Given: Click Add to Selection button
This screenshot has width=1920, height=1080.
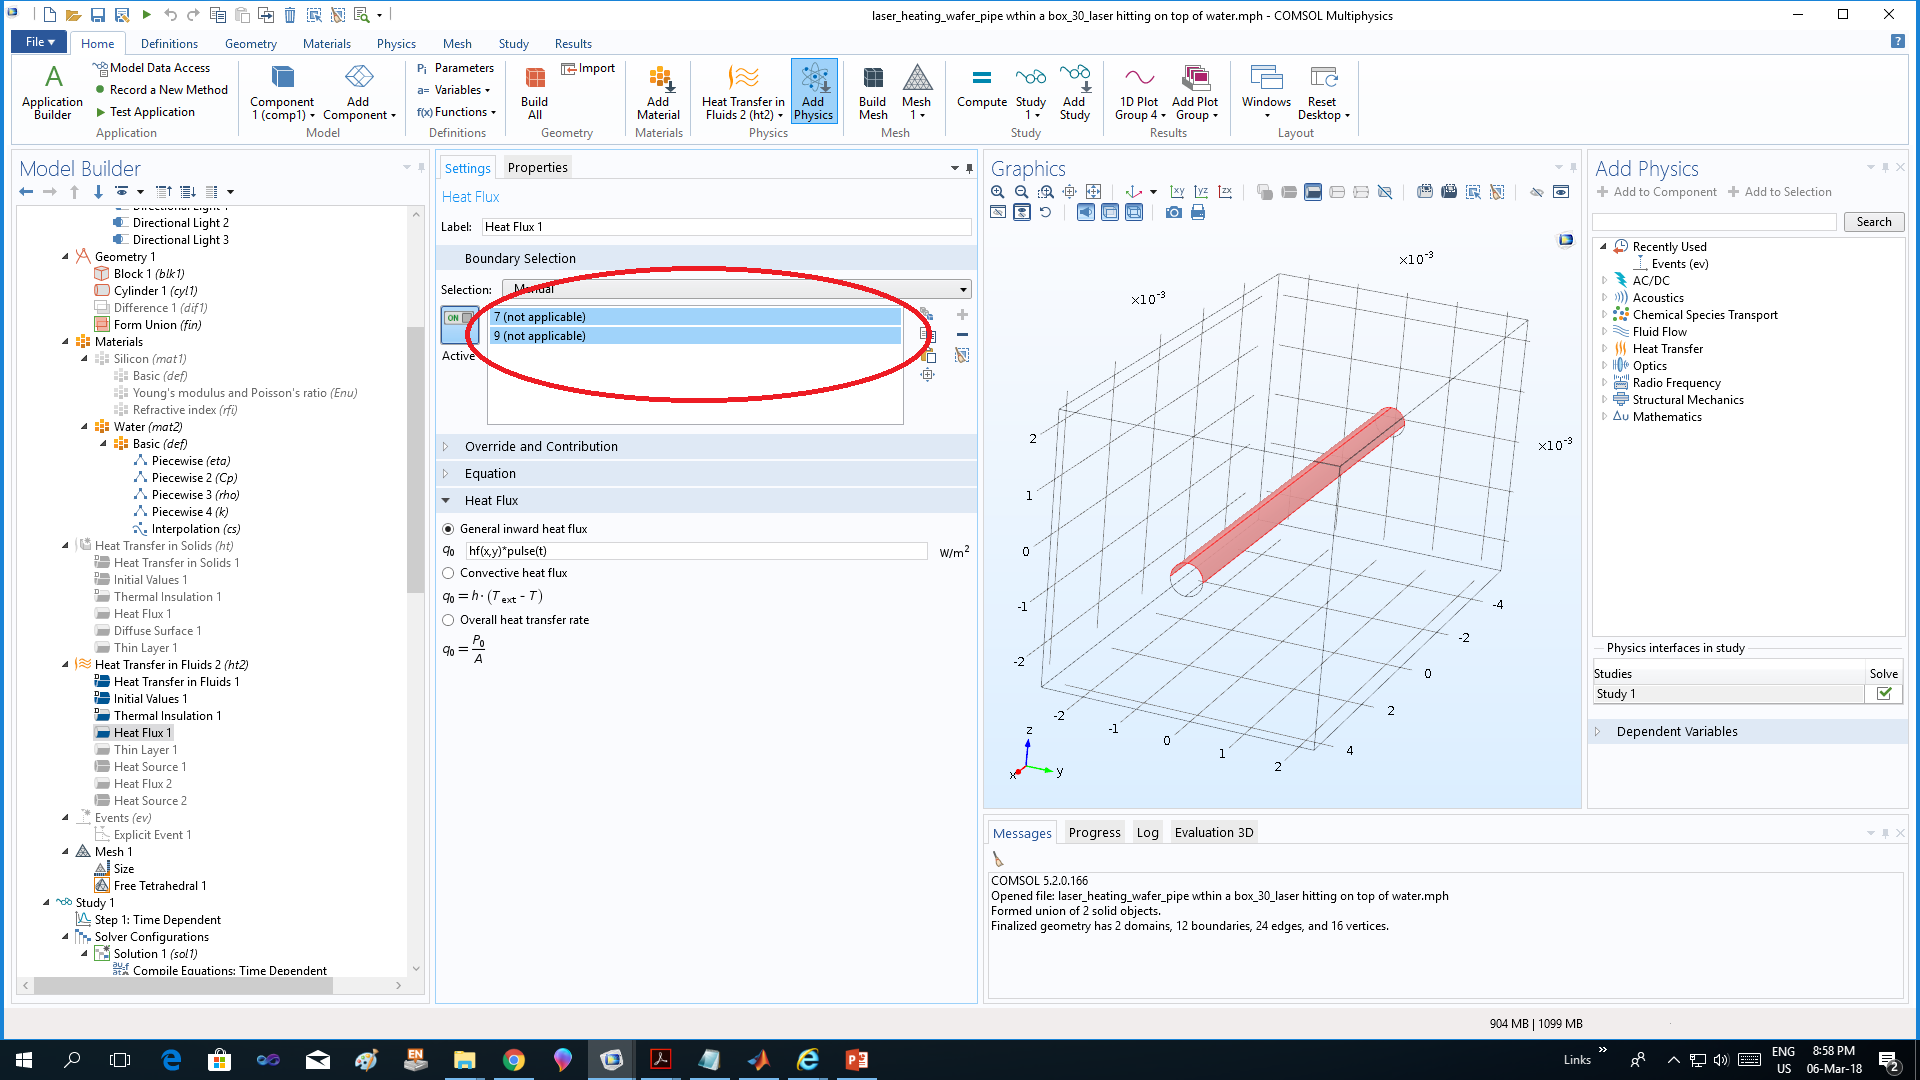Looking at the screenshot, I should (1780, 192).
